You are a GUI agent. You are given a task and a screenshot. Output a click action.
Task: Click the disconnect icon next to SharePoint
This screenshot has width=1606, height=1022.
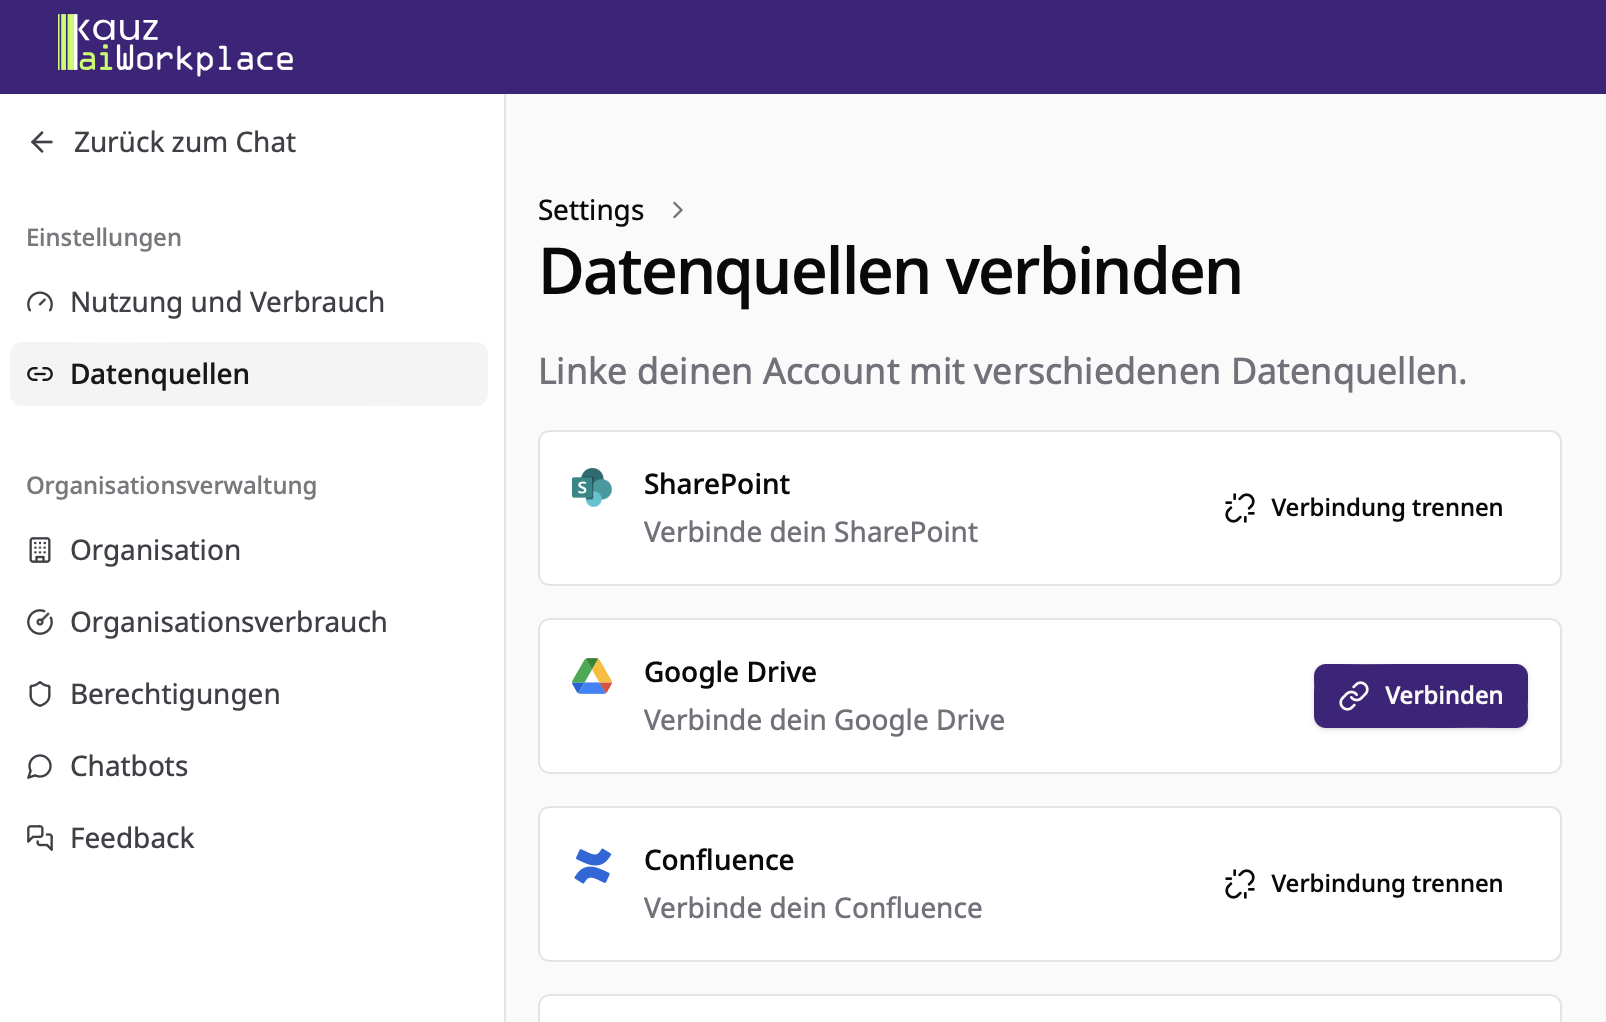point(1239,508)
